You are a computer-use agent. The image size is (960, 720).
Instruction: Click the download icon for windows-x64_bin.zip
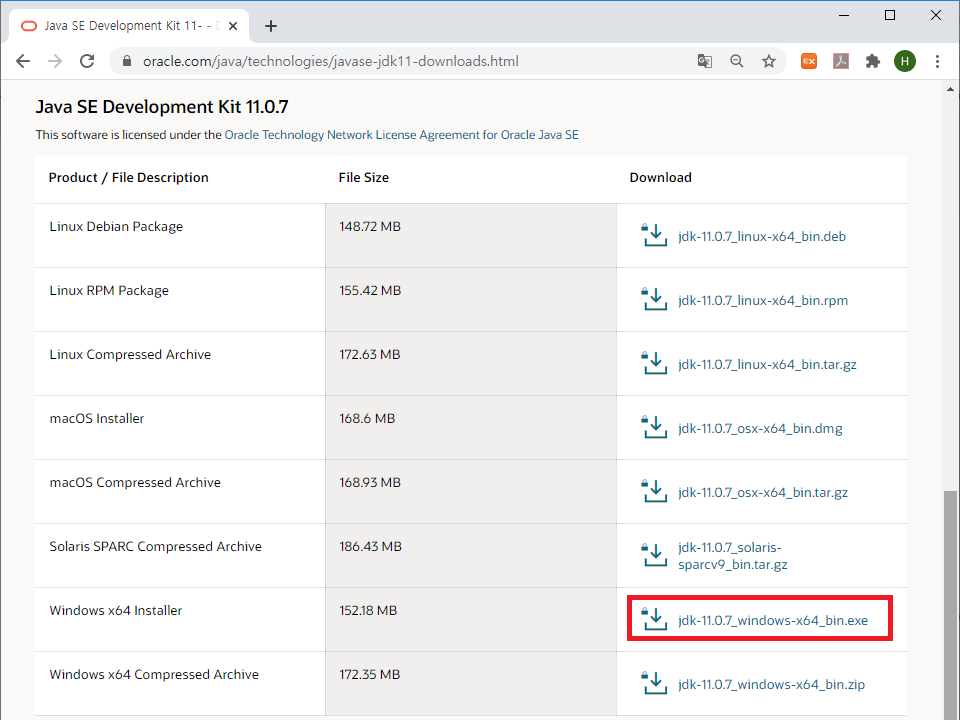[654, 683]
